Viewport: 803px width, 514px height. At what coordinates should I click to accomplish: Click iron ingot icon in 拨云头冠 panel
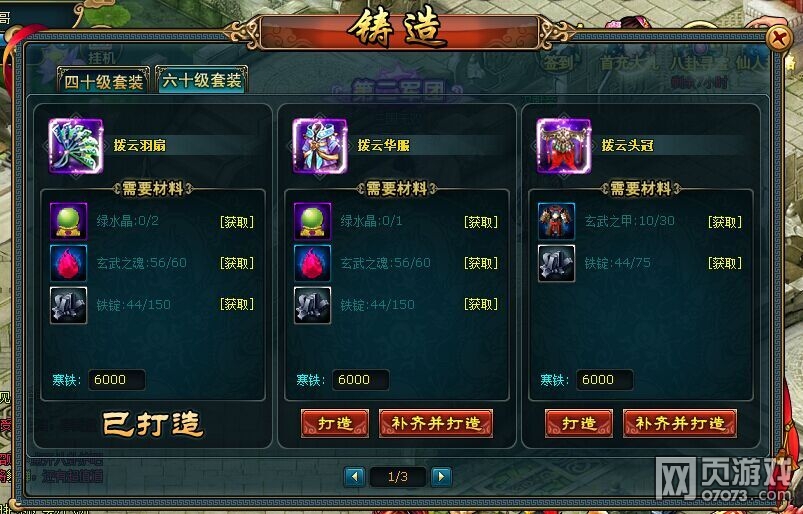pyautogui.click(x=557, y=263)
